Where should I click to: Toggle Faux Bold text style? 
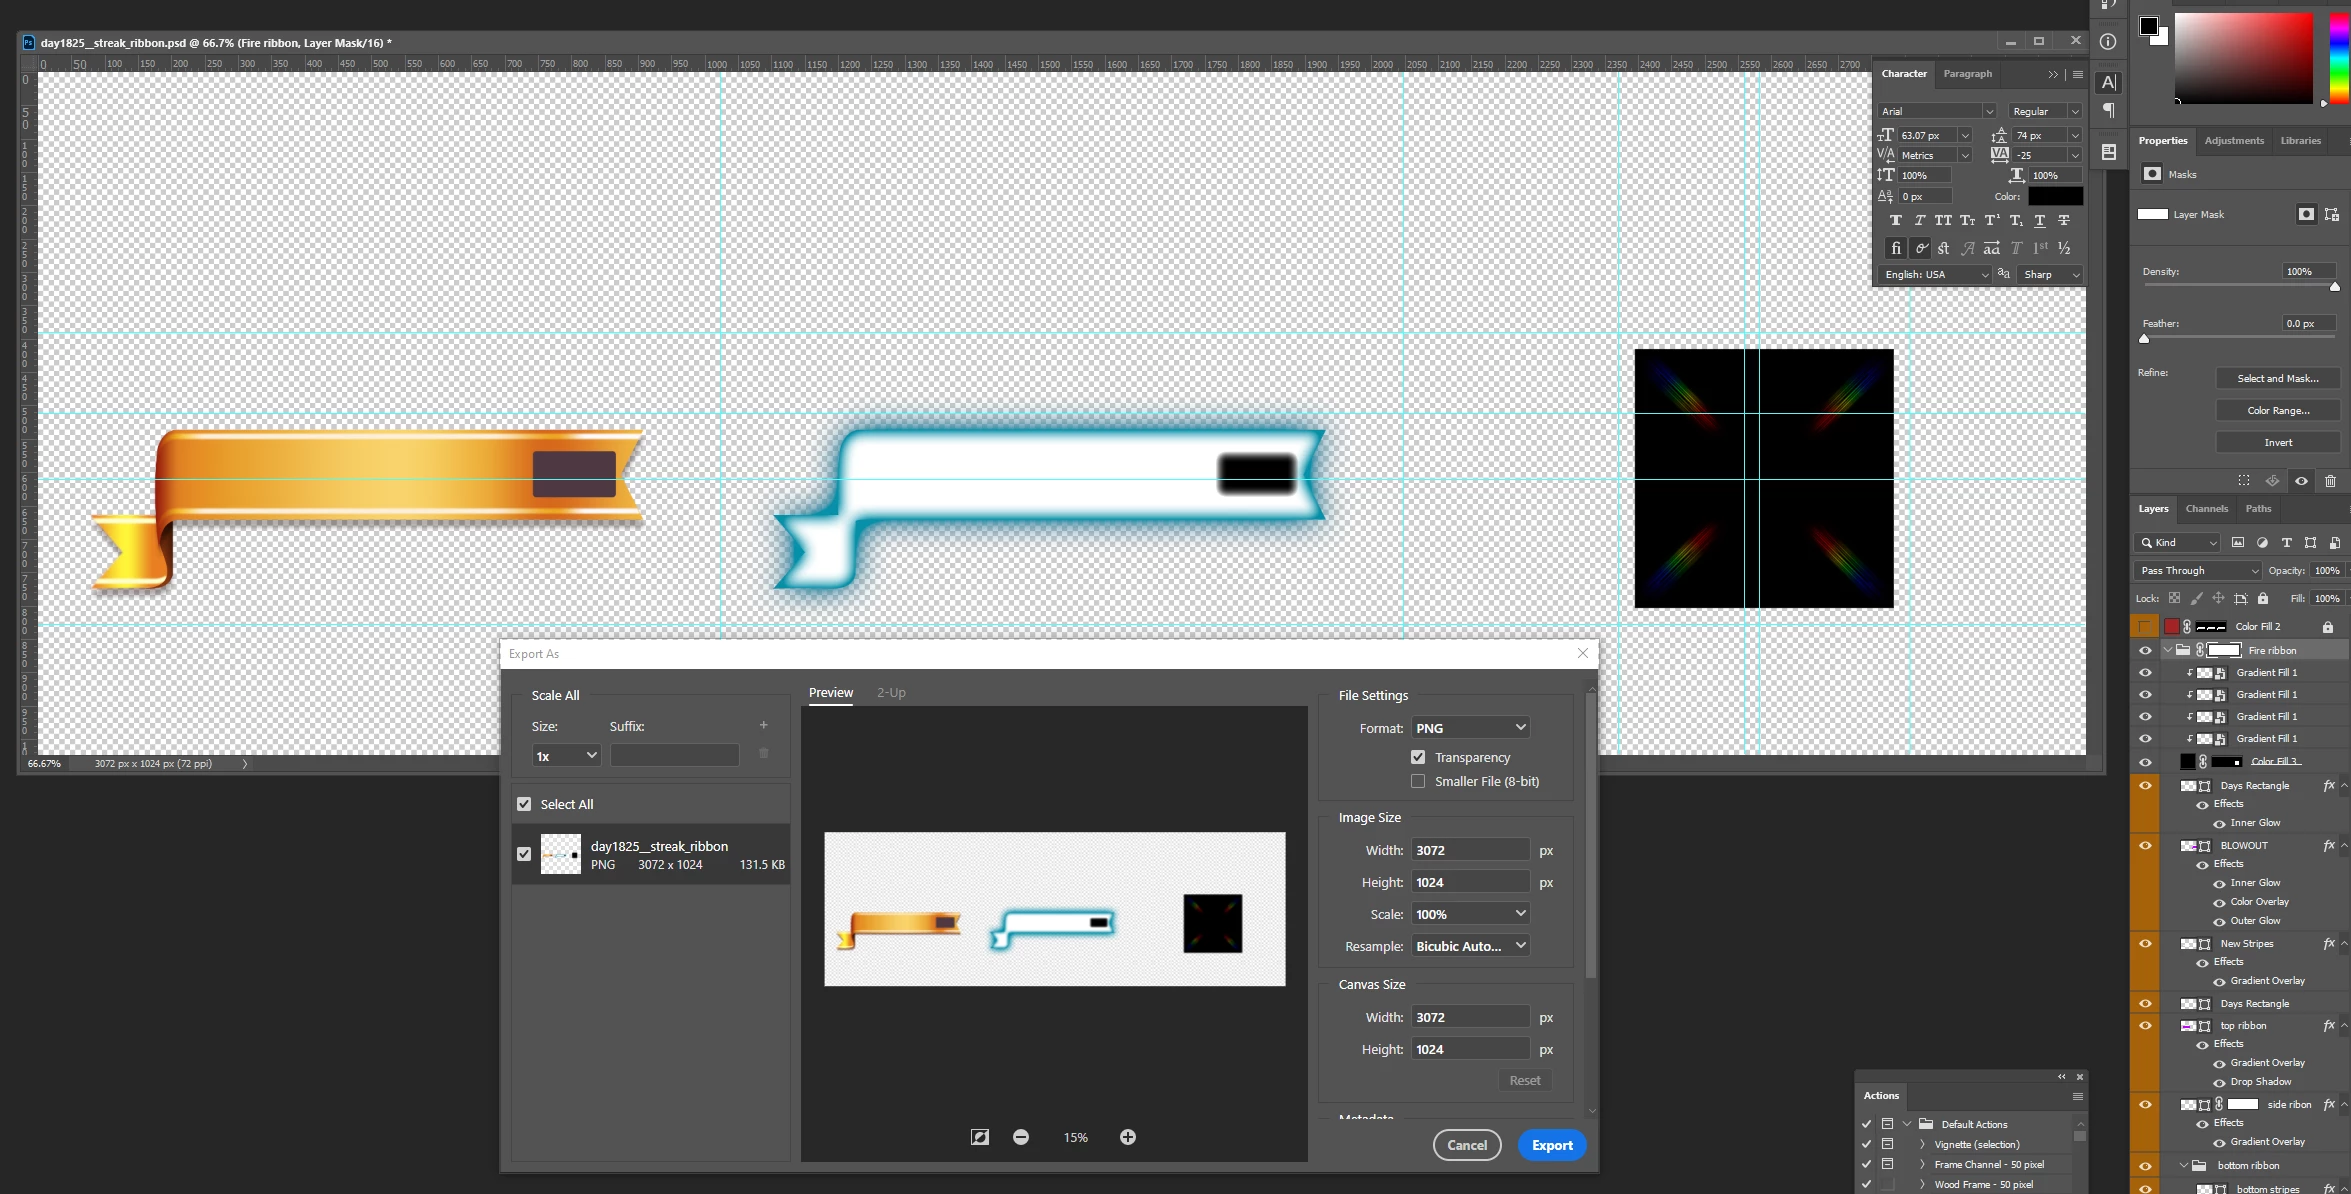1895,221
